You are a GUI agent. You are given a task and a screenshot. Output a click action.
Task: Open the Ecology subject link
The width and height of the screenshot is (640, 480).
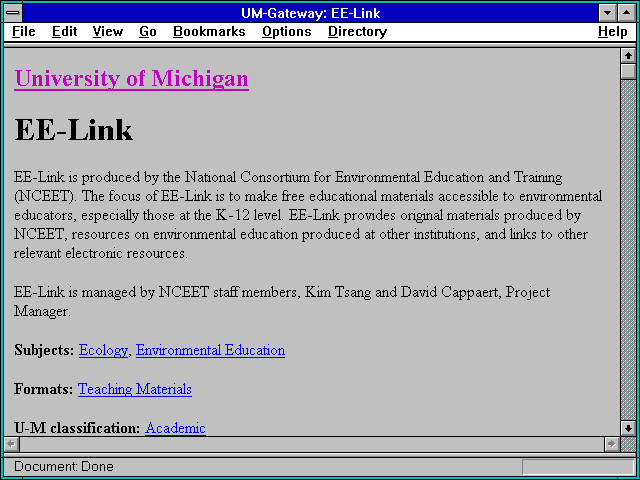(103, 350)
